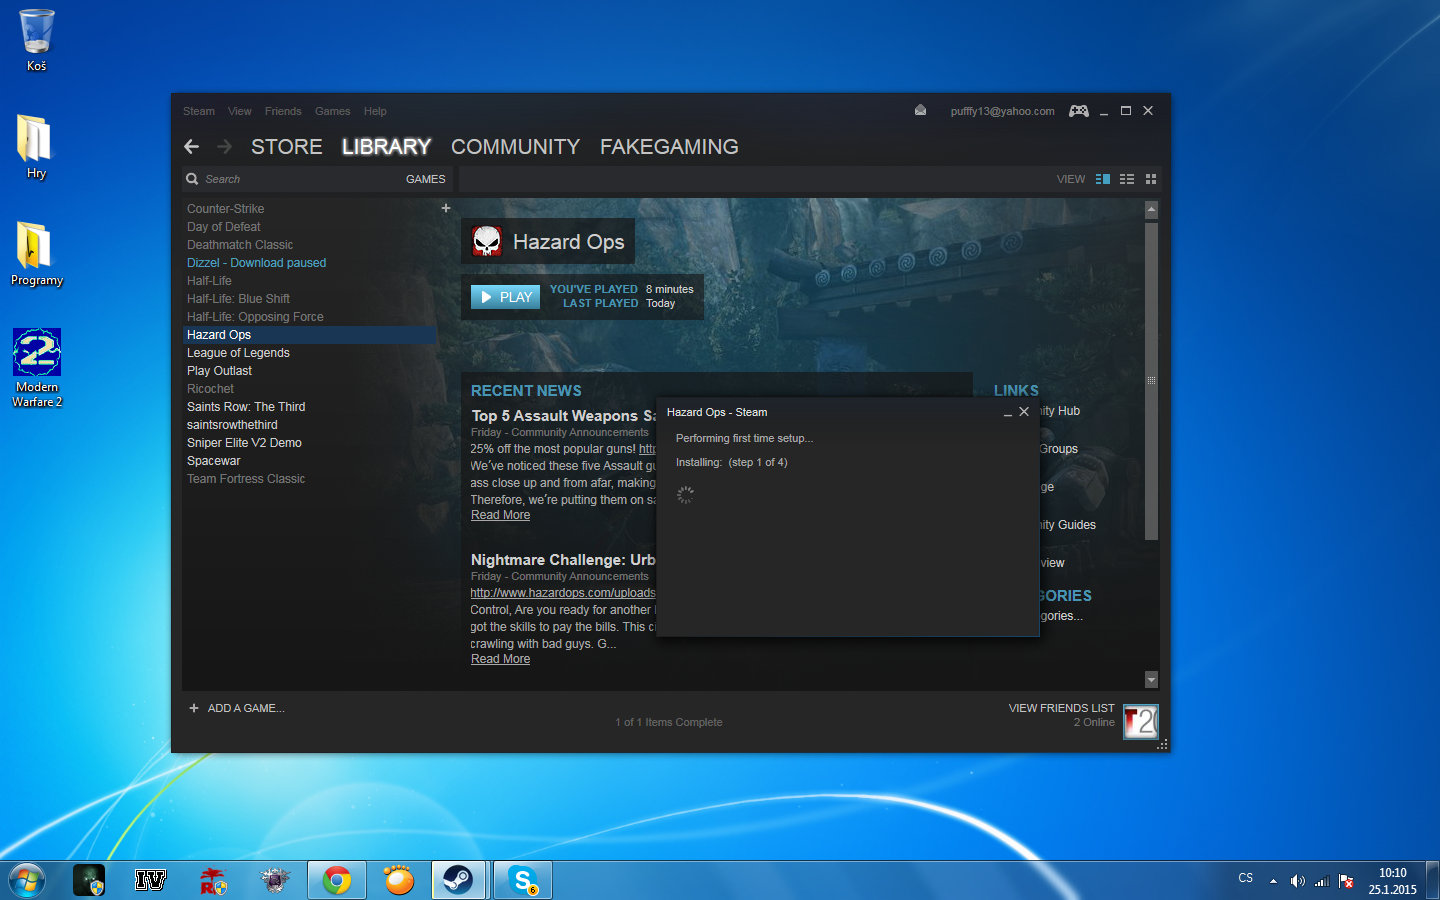Select Day of Defeat in the library
The image size is (1440, 900).
tap(224, 227)
